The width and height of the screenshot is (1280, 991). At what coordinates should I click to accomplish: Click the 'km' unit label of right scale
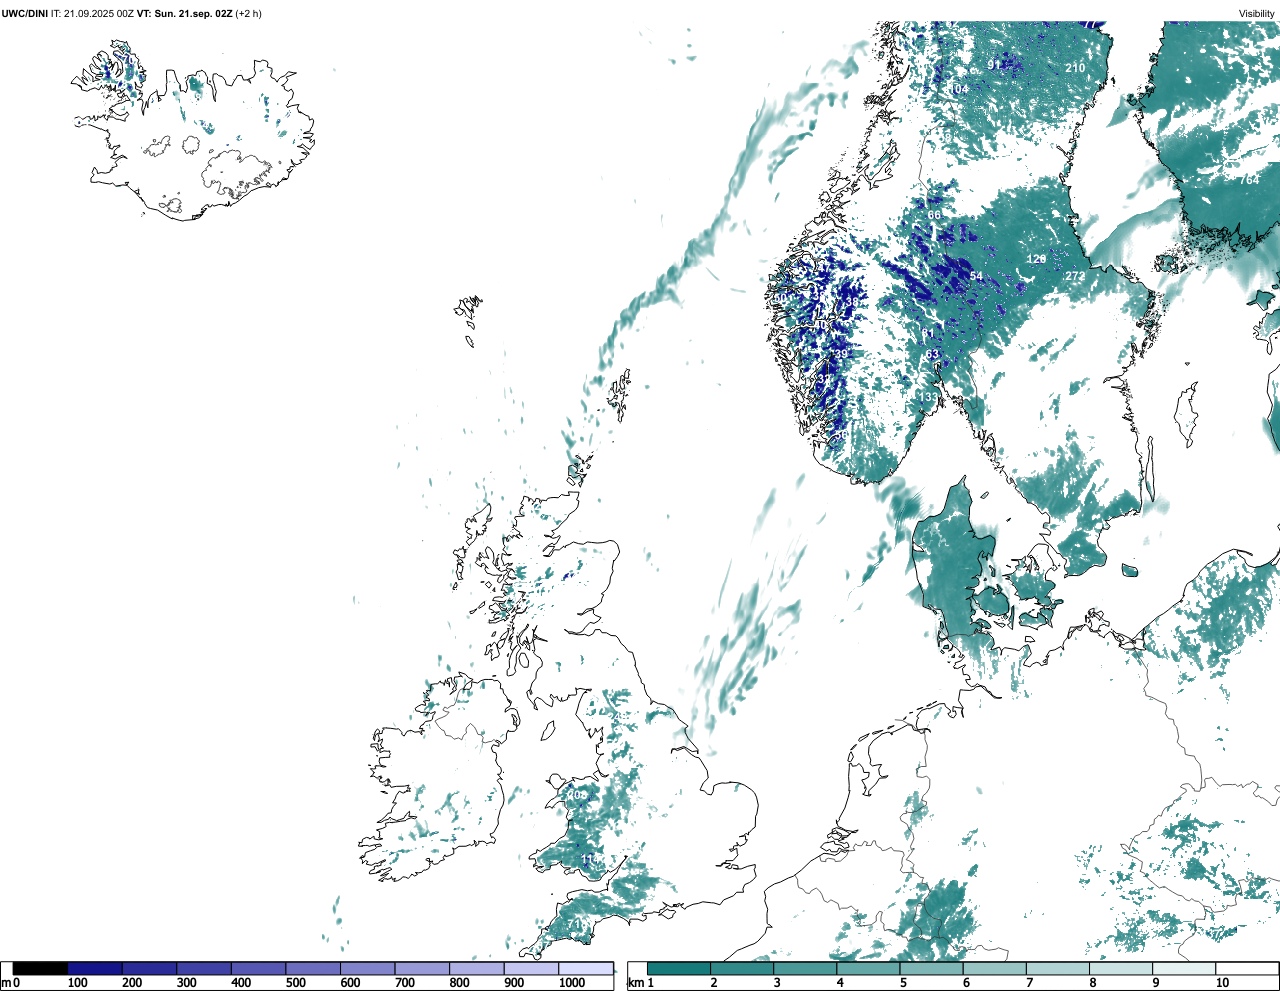[636, 983]
